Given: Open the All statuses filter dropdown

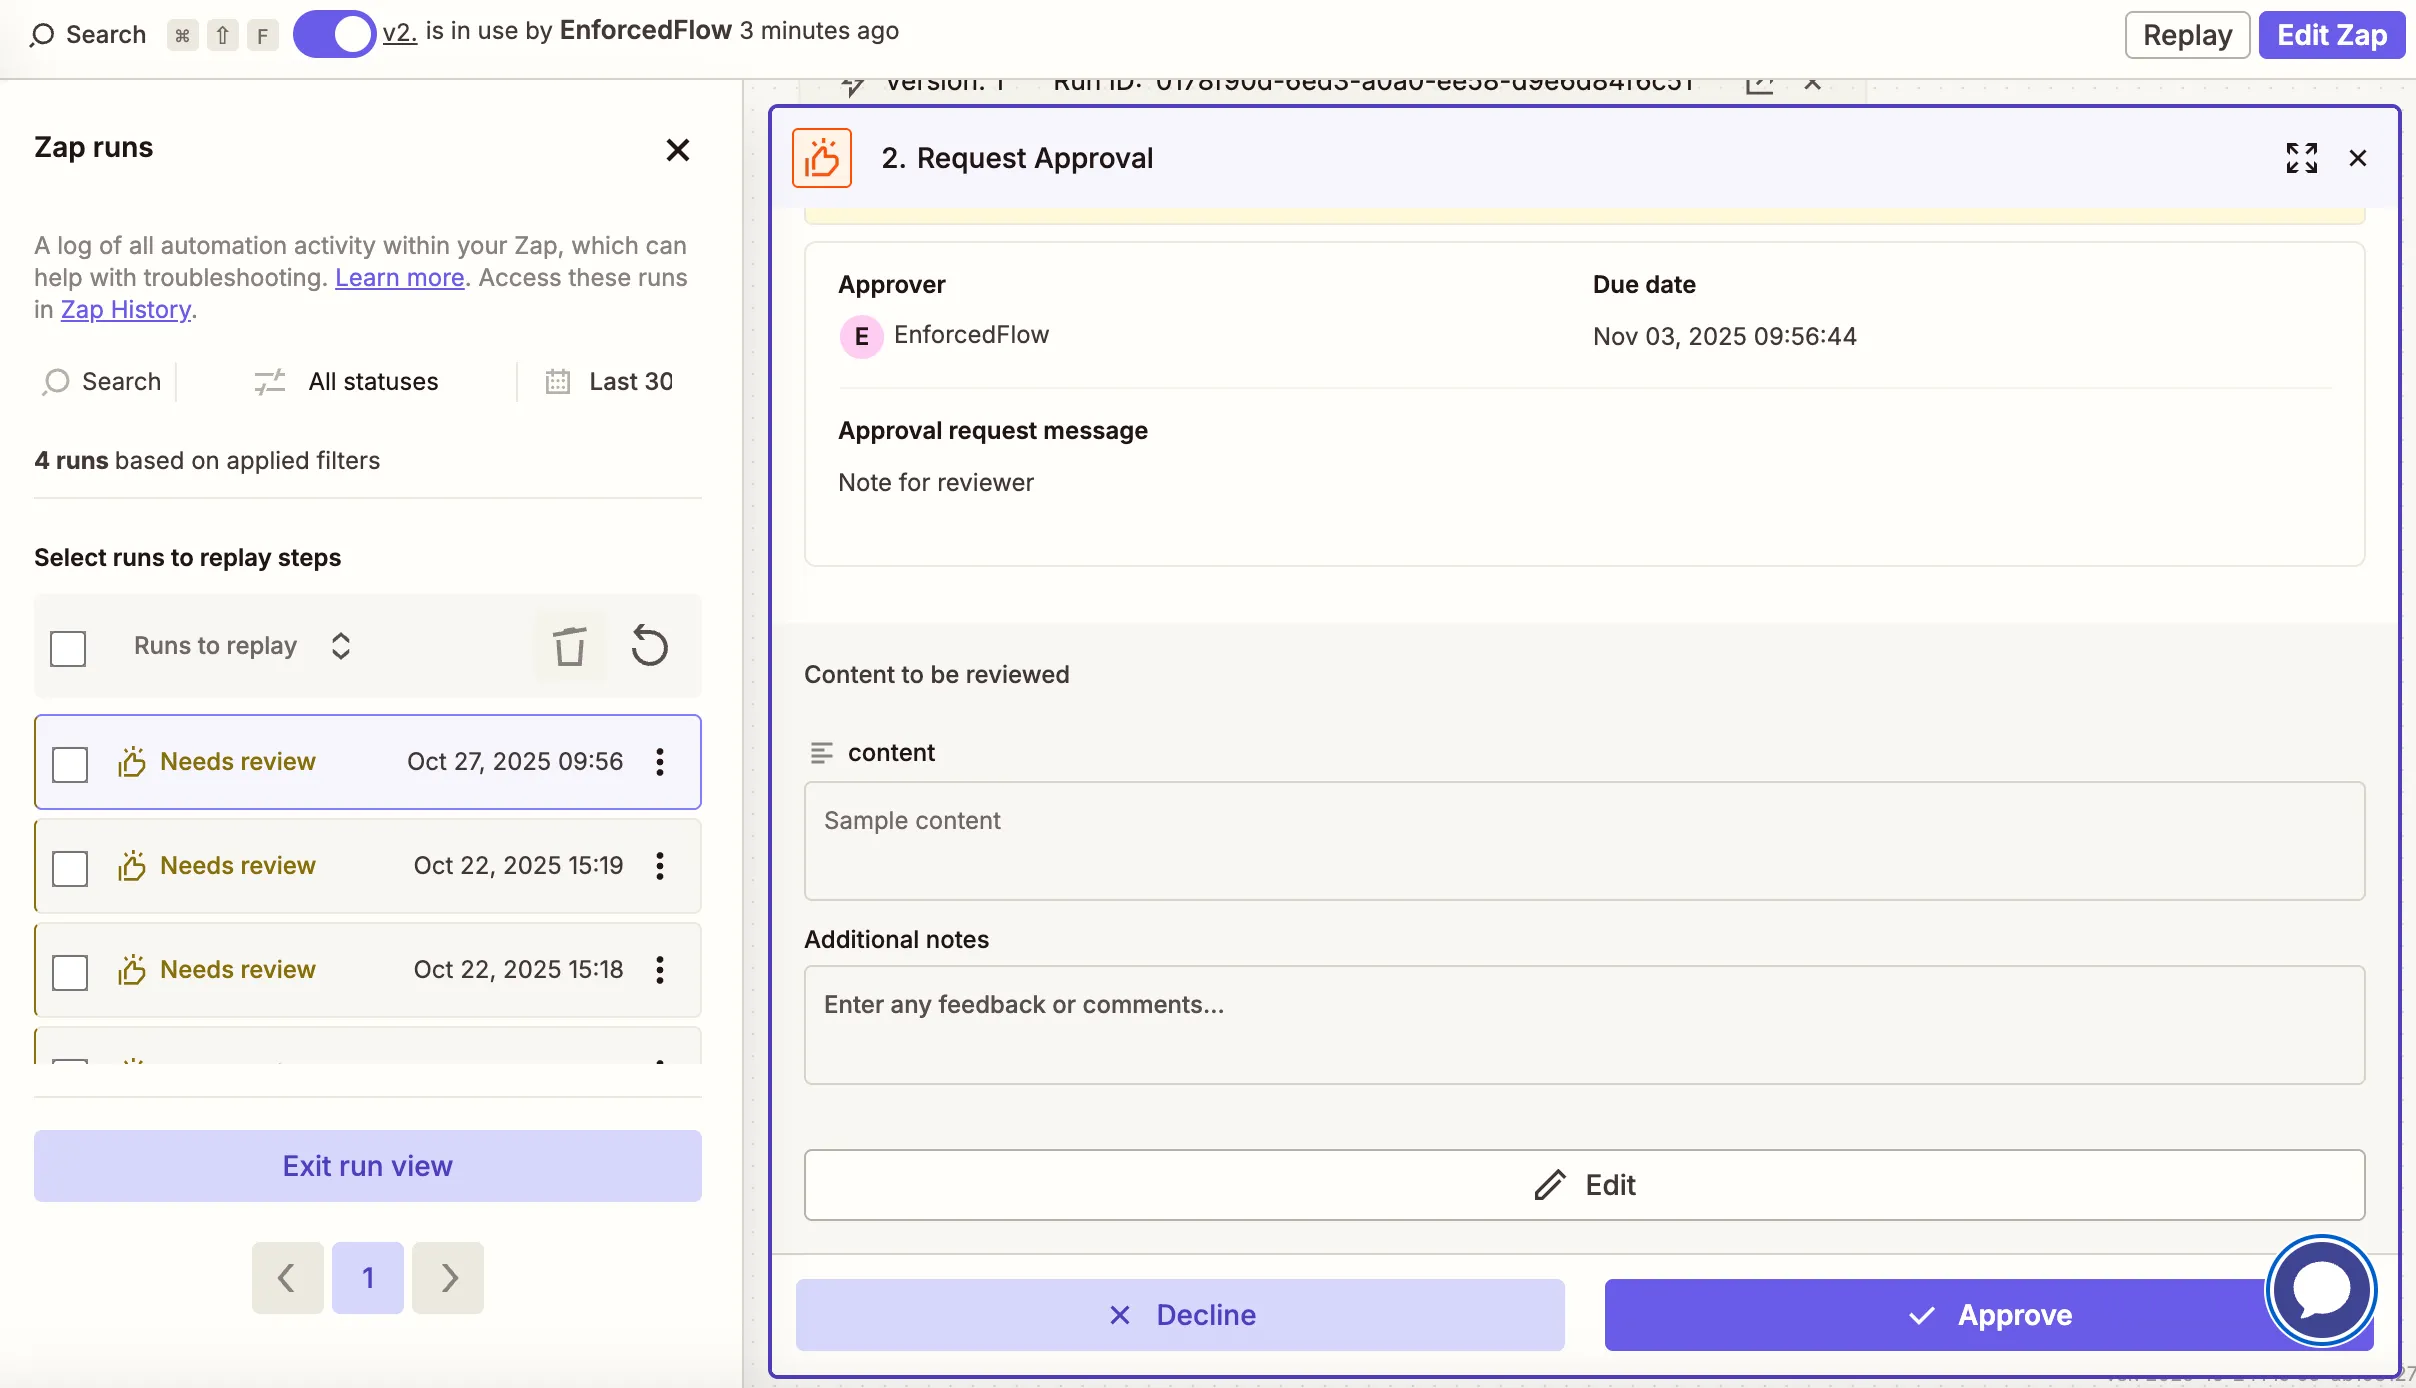Looking at the screenshot, I should (346, 381).
